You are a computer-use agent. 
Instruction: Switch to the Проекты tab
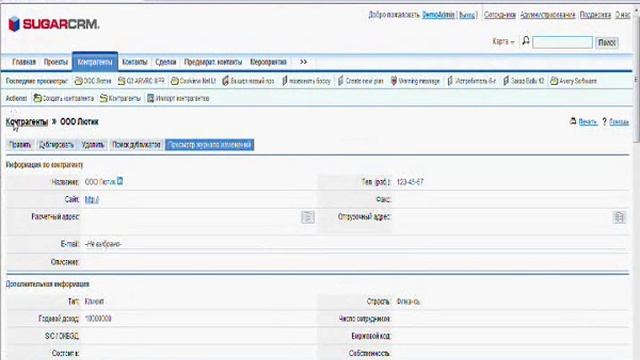(x=56, y=62)
